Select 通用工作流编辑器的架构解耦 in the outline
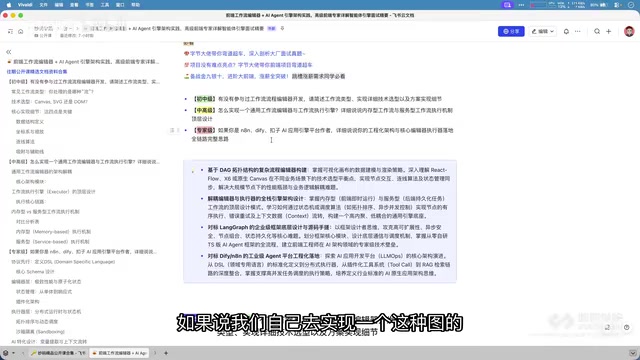640x360 pixels. [42, 172]
